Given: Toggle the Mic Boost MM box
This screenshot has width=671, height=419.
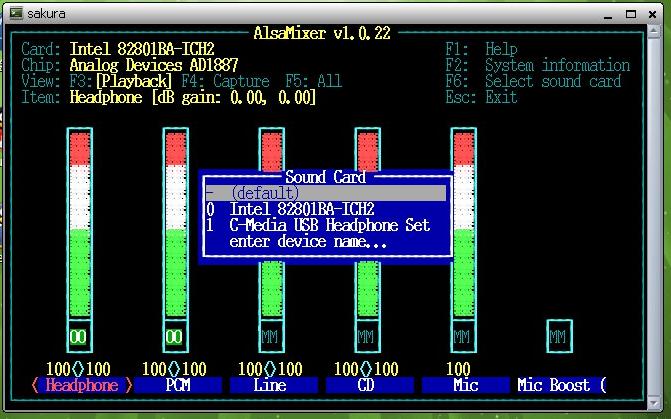Looking at the screenshot, I should pos(558,337).
